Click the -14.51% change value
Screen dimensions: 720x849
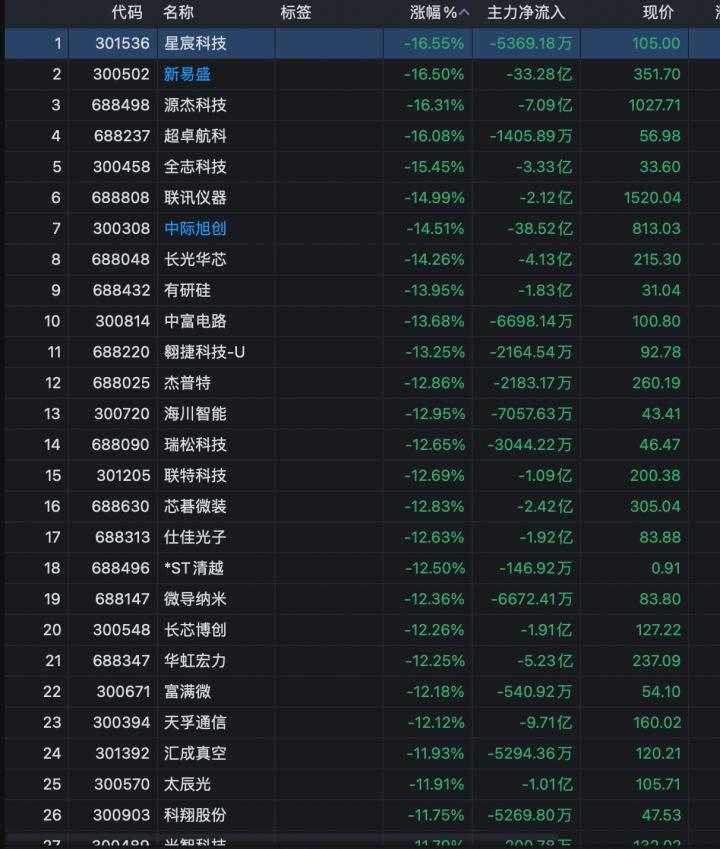point(435,228)
